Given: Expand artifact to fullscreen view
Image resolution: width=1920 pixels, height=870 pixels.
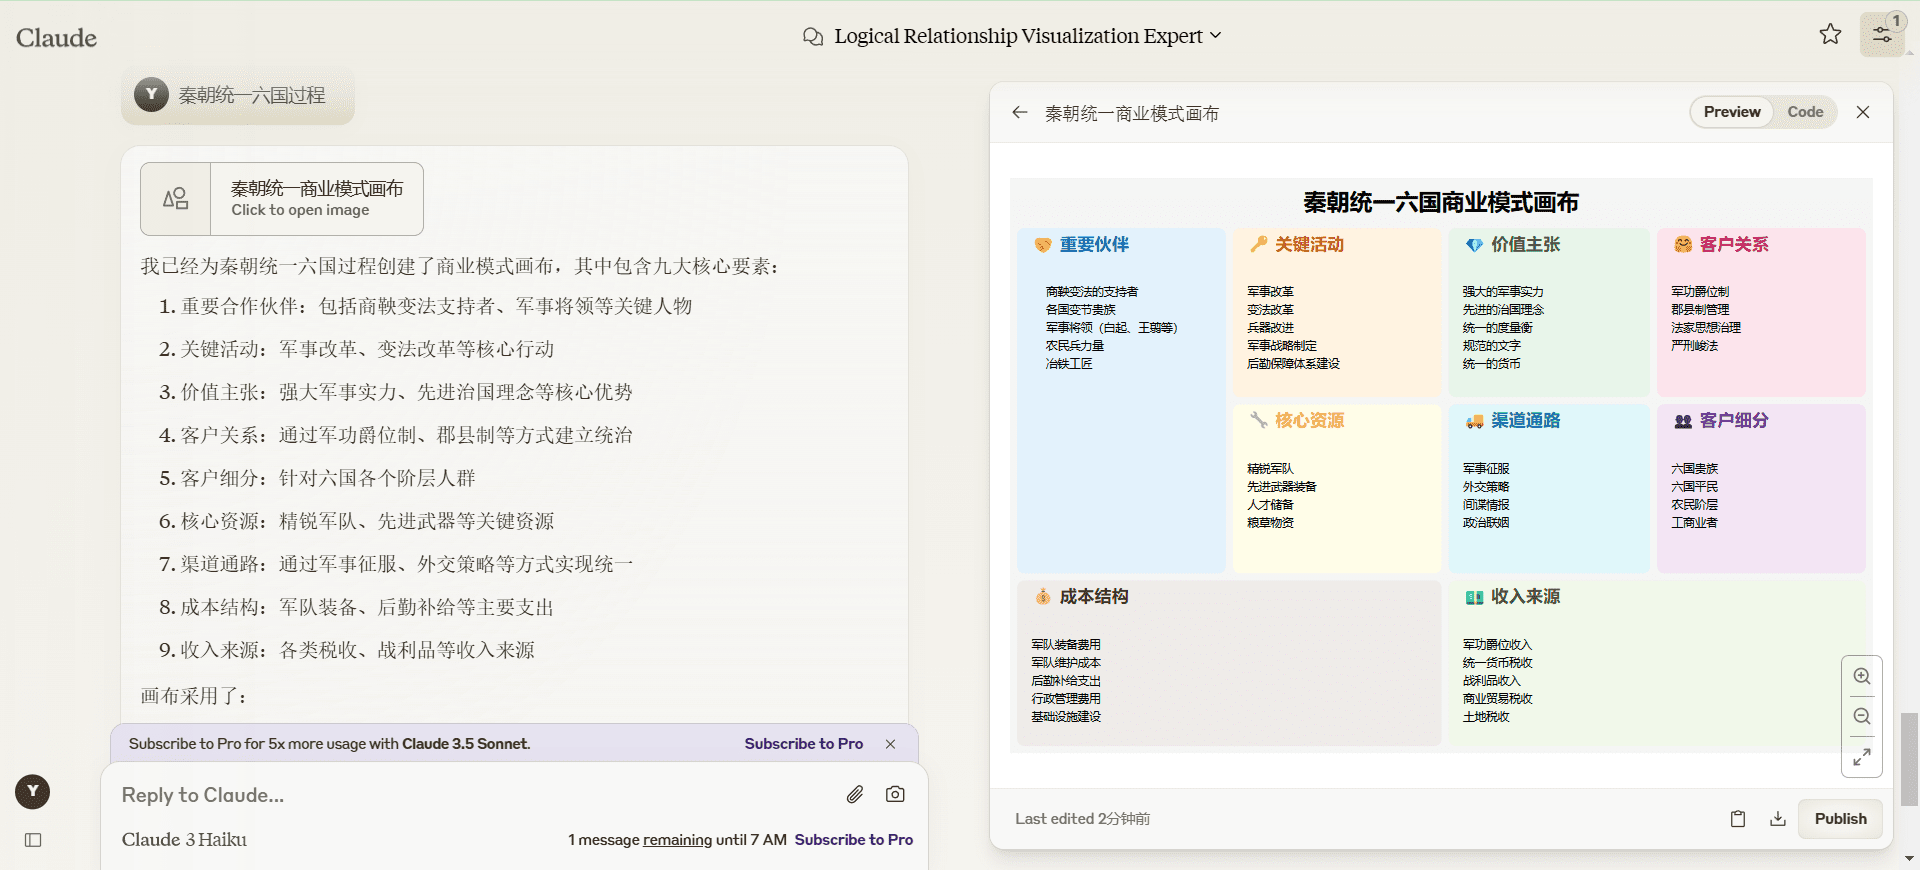Looking at the screenshot, I should pos(1862,757).
